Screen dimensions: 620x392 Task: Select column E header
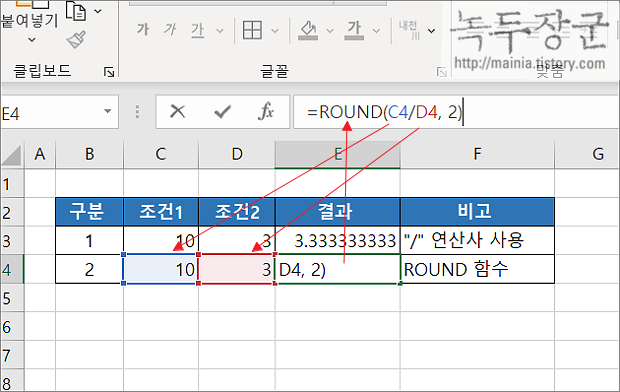[x=338, y=155]
